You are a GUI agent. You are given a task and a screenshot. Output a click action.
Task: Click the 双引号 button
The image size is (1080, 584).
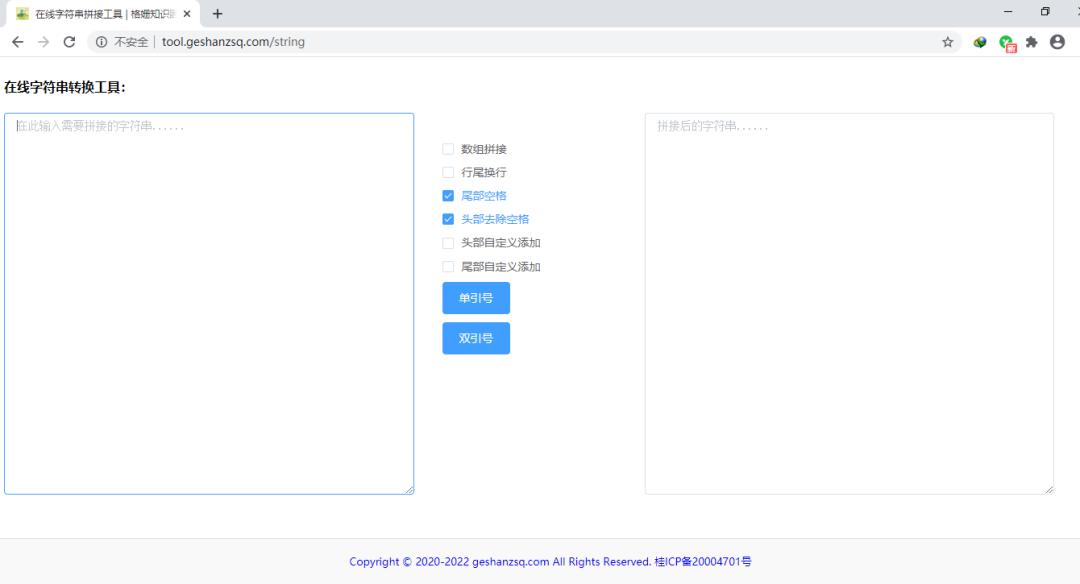(x=476, y=337)
